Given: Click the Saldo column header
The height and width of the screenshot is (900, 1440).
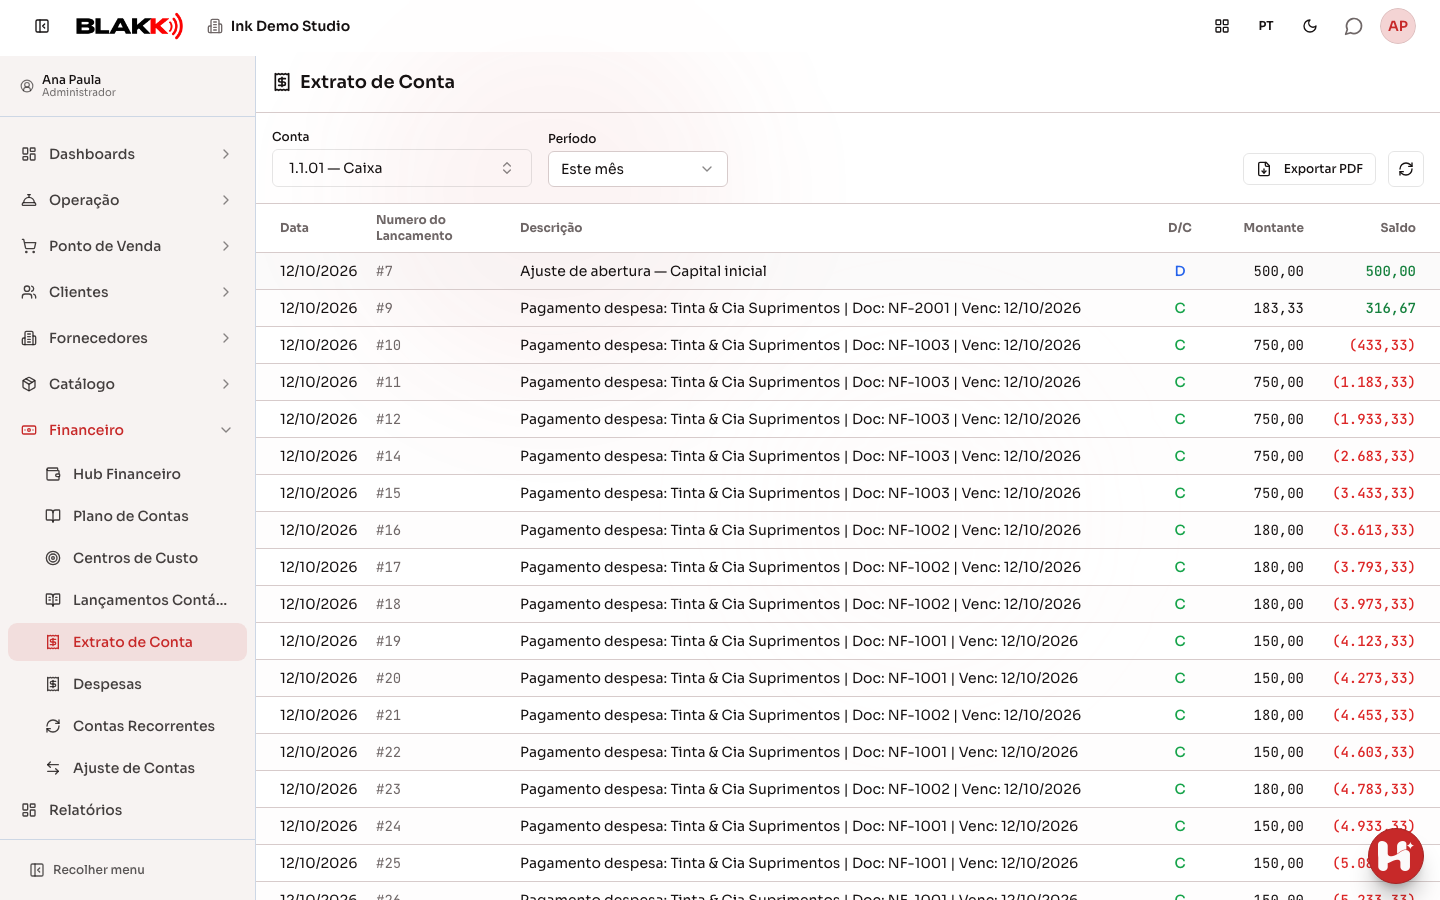Looking at the screenshot, I should coord(1398,228).
